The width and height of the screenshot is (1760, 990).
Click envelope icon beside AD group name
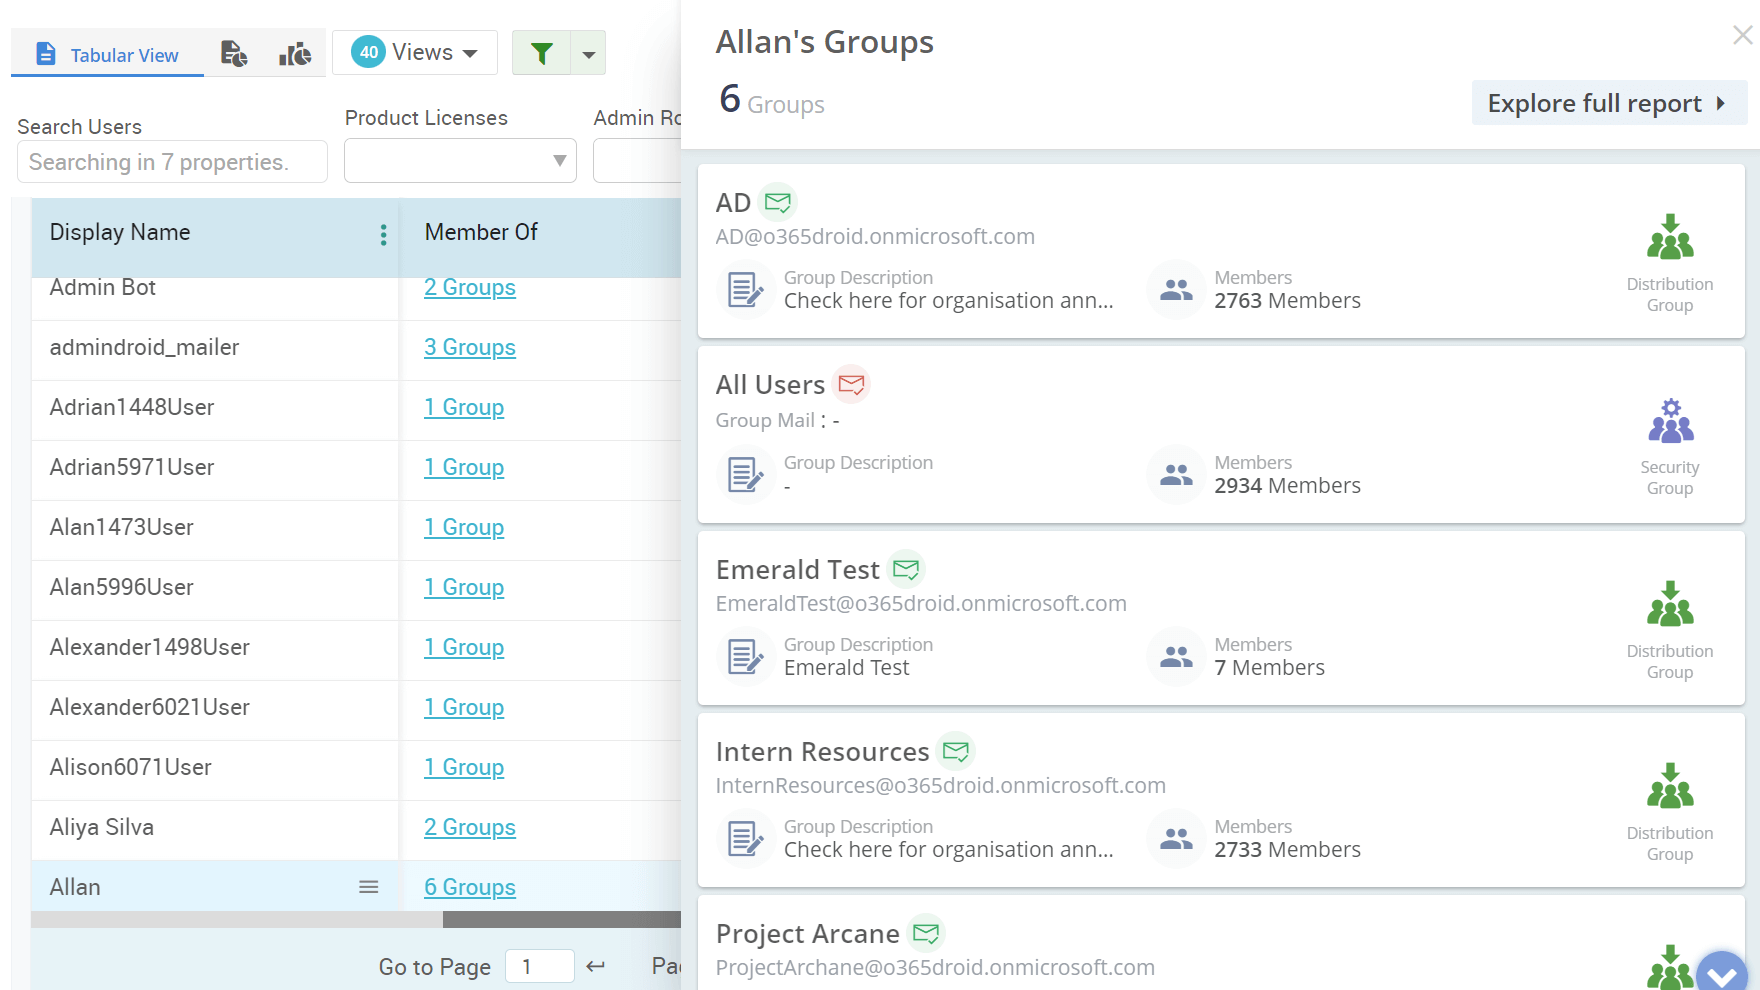coord(779,201)
